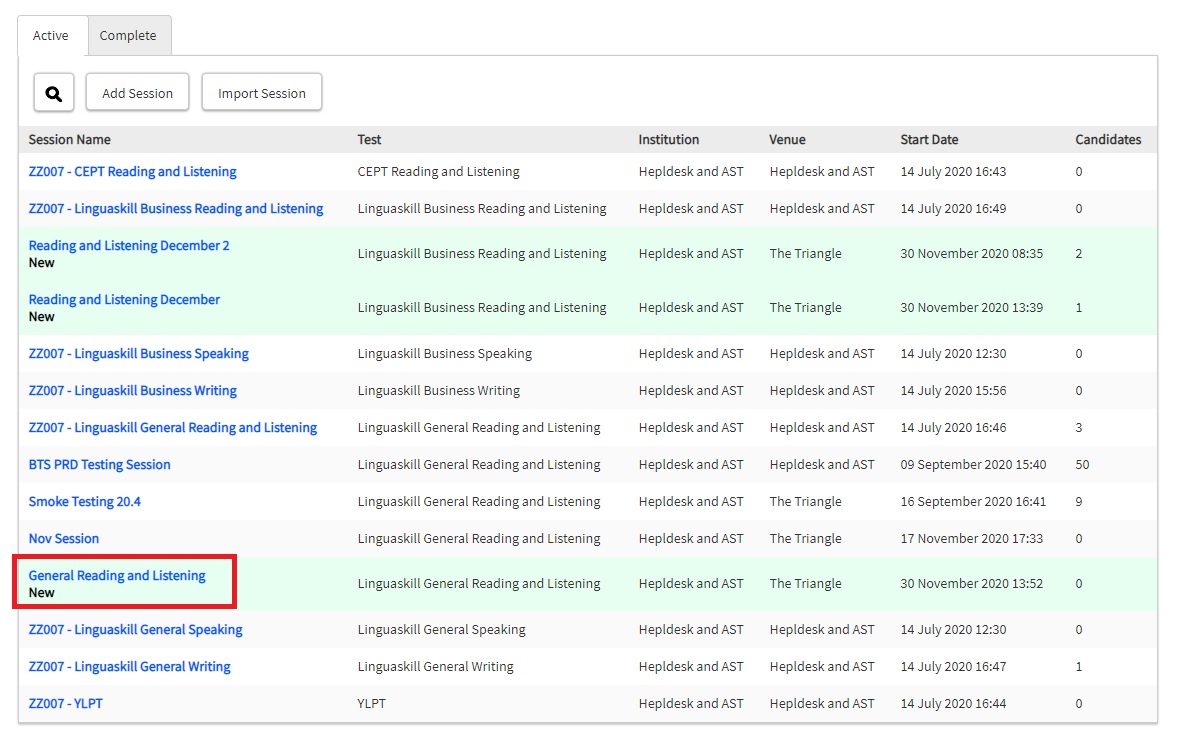Click the Candidates column header

[x=1108, y=139]
